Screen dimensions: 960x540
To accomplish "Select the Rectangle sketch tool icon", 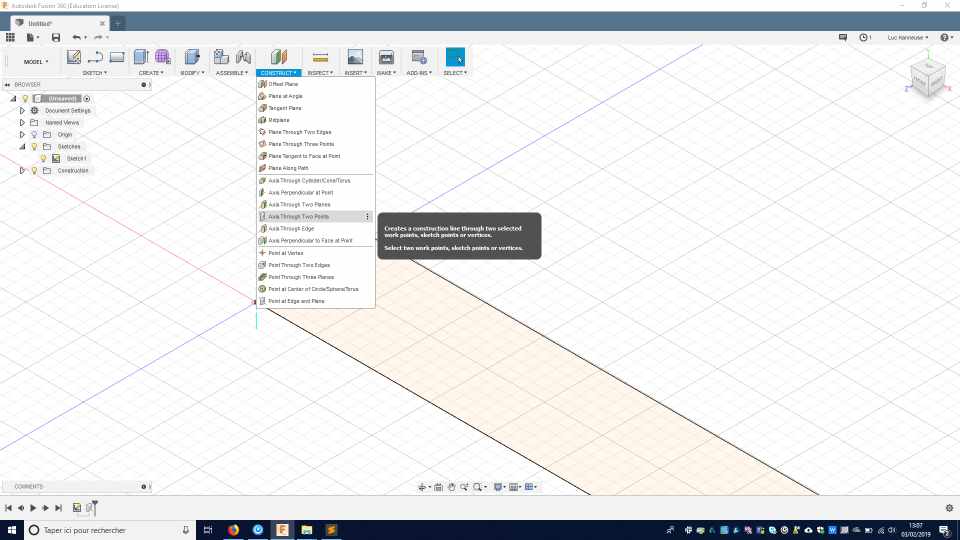I will tap(117, 57).
